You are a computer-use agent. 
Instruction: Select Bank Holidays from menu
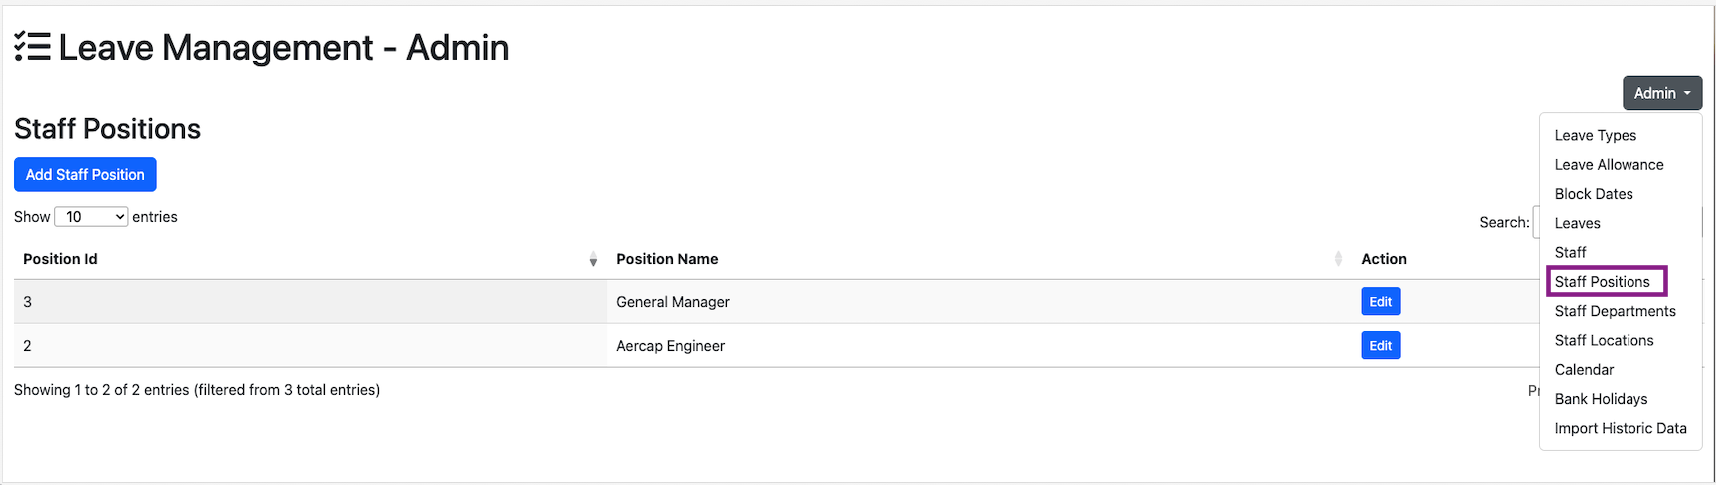tap(1600, 399)
